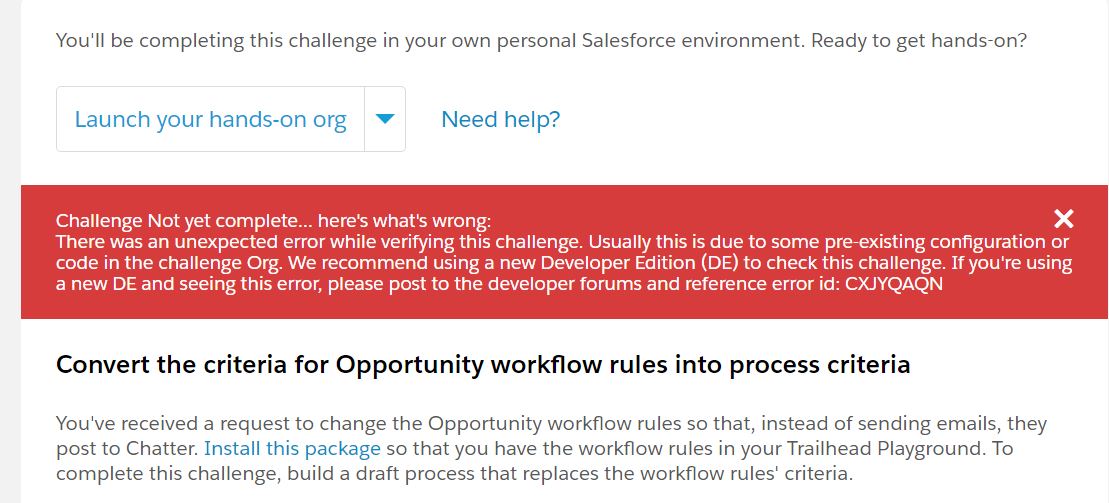Screen dimensions: 1109x503
Task: Click the Challenge Not yet complete message line
Action: pyautogui.click(x=273, y=221)
